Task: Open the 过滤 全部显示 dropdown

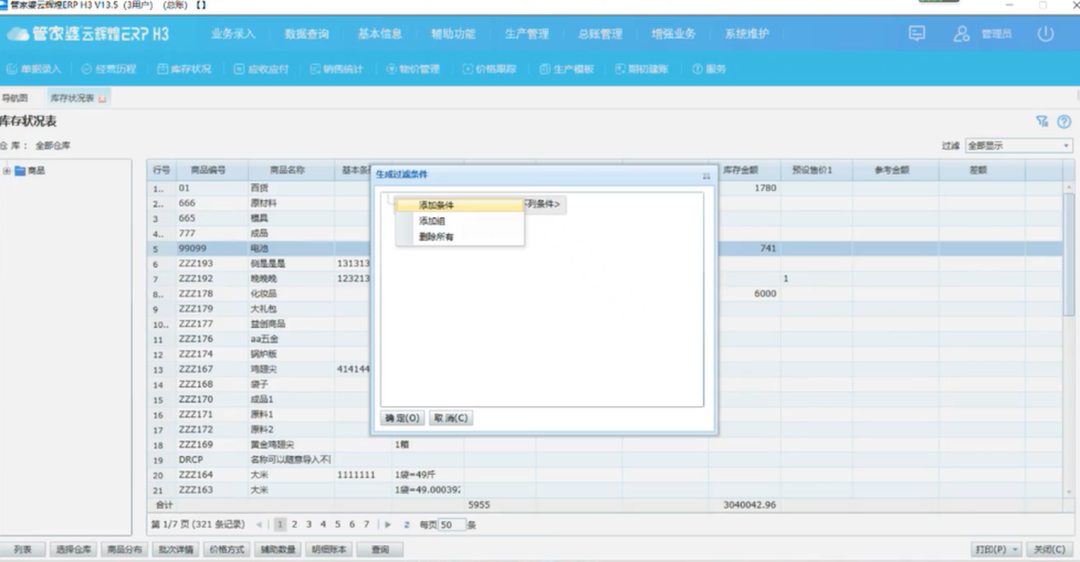Action: point(1019,145)
